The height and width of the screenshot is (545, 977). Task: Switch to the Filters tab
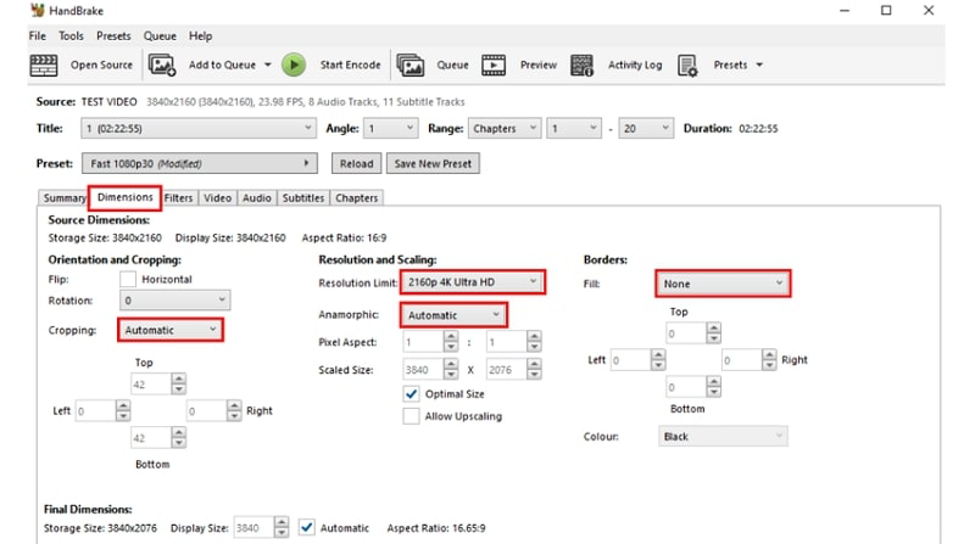178,198
